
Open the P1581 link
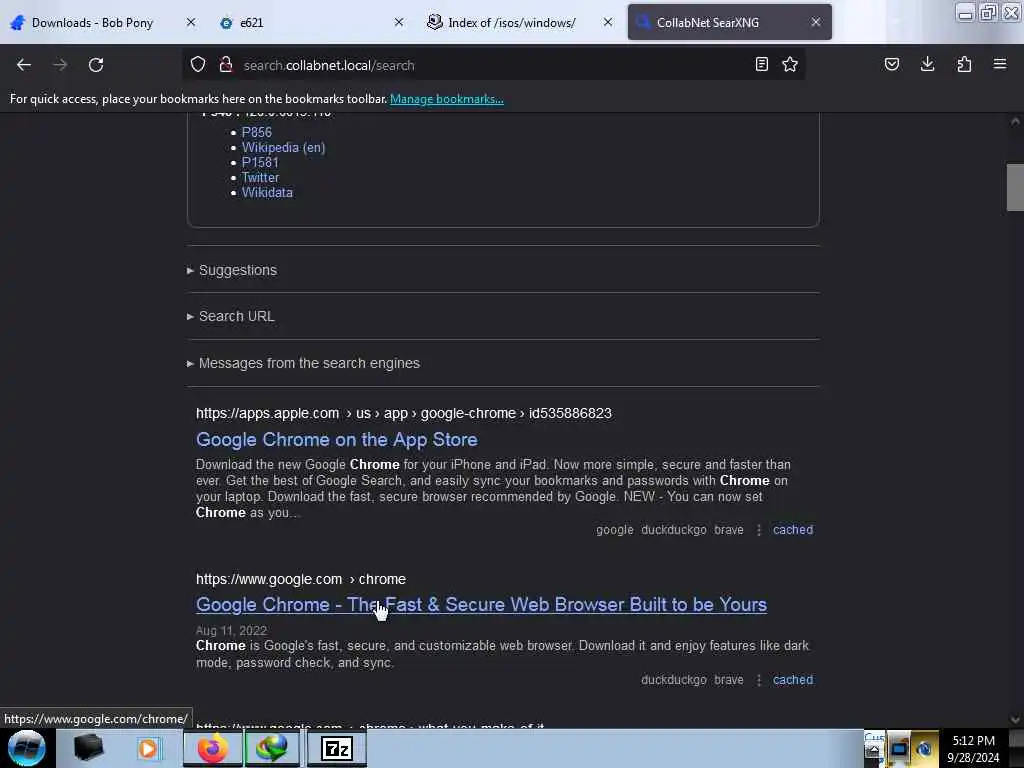[260, 162]
